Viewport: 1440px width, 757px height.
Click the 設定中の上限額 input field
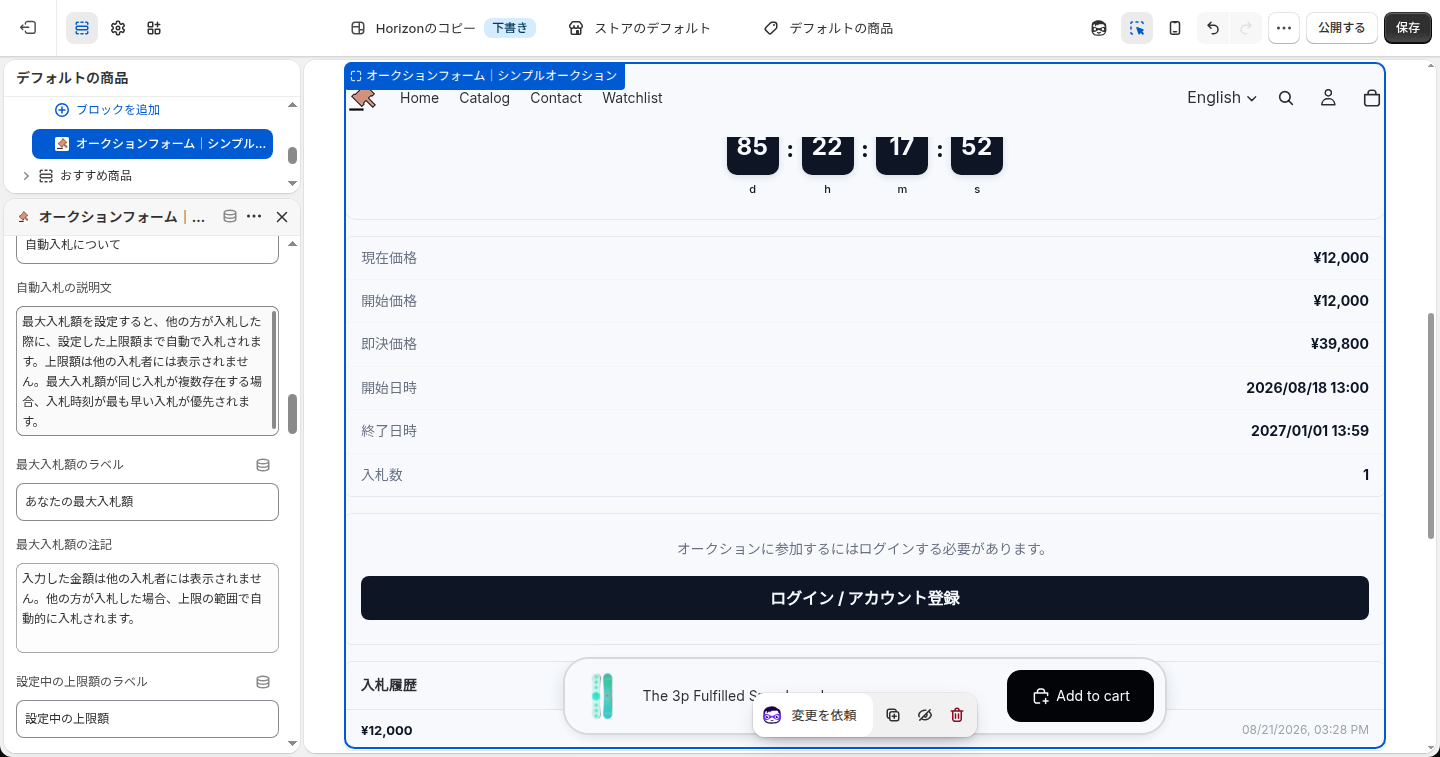point(147,719)
